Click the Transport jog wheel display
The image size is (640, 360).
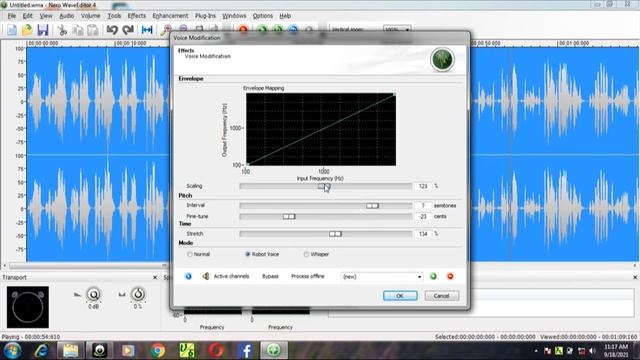pyautogui.click(x=28, y=307)
